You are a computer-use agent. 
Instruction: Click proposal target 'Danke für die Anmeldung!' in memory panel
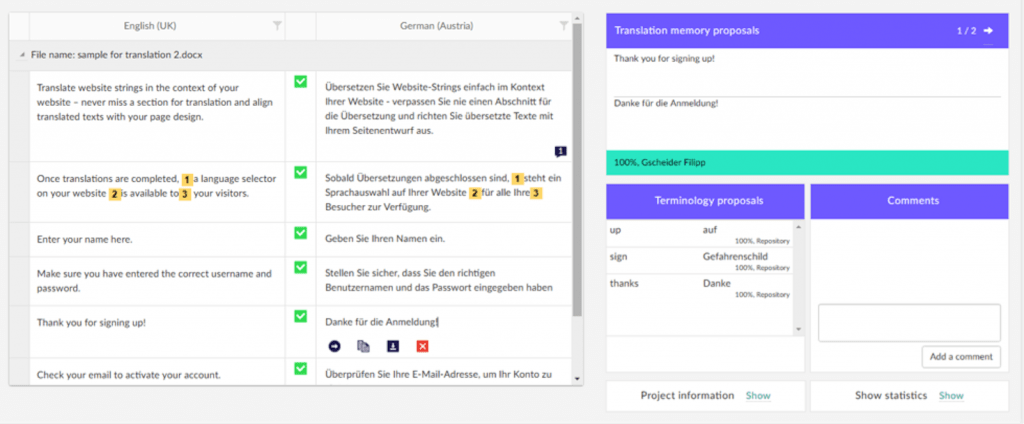[x=666, y=103]
